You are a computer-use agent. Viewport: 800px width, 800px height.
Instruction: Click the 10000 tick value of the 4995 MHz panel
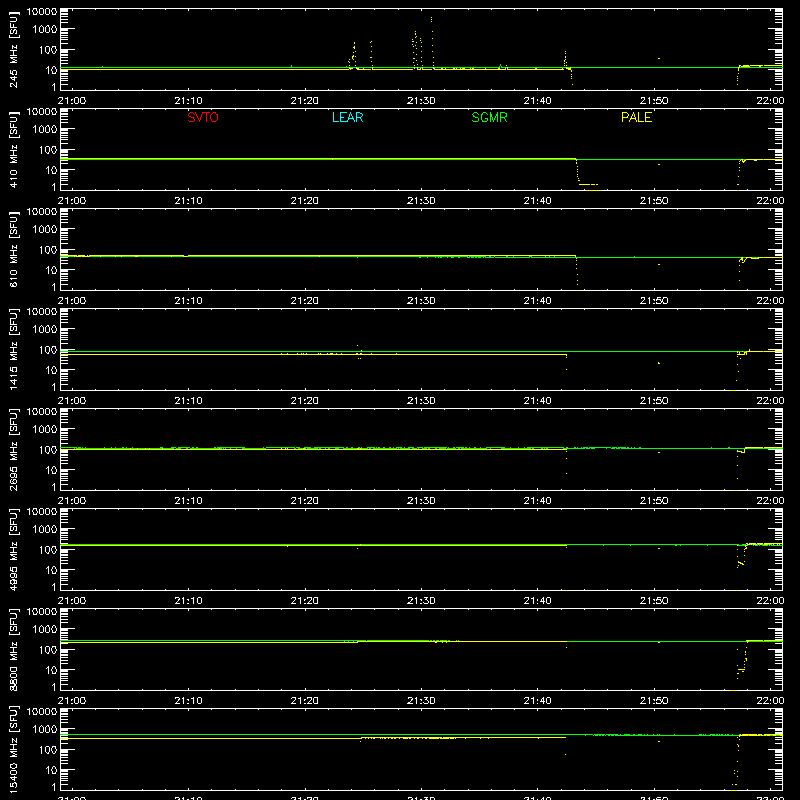42,512
